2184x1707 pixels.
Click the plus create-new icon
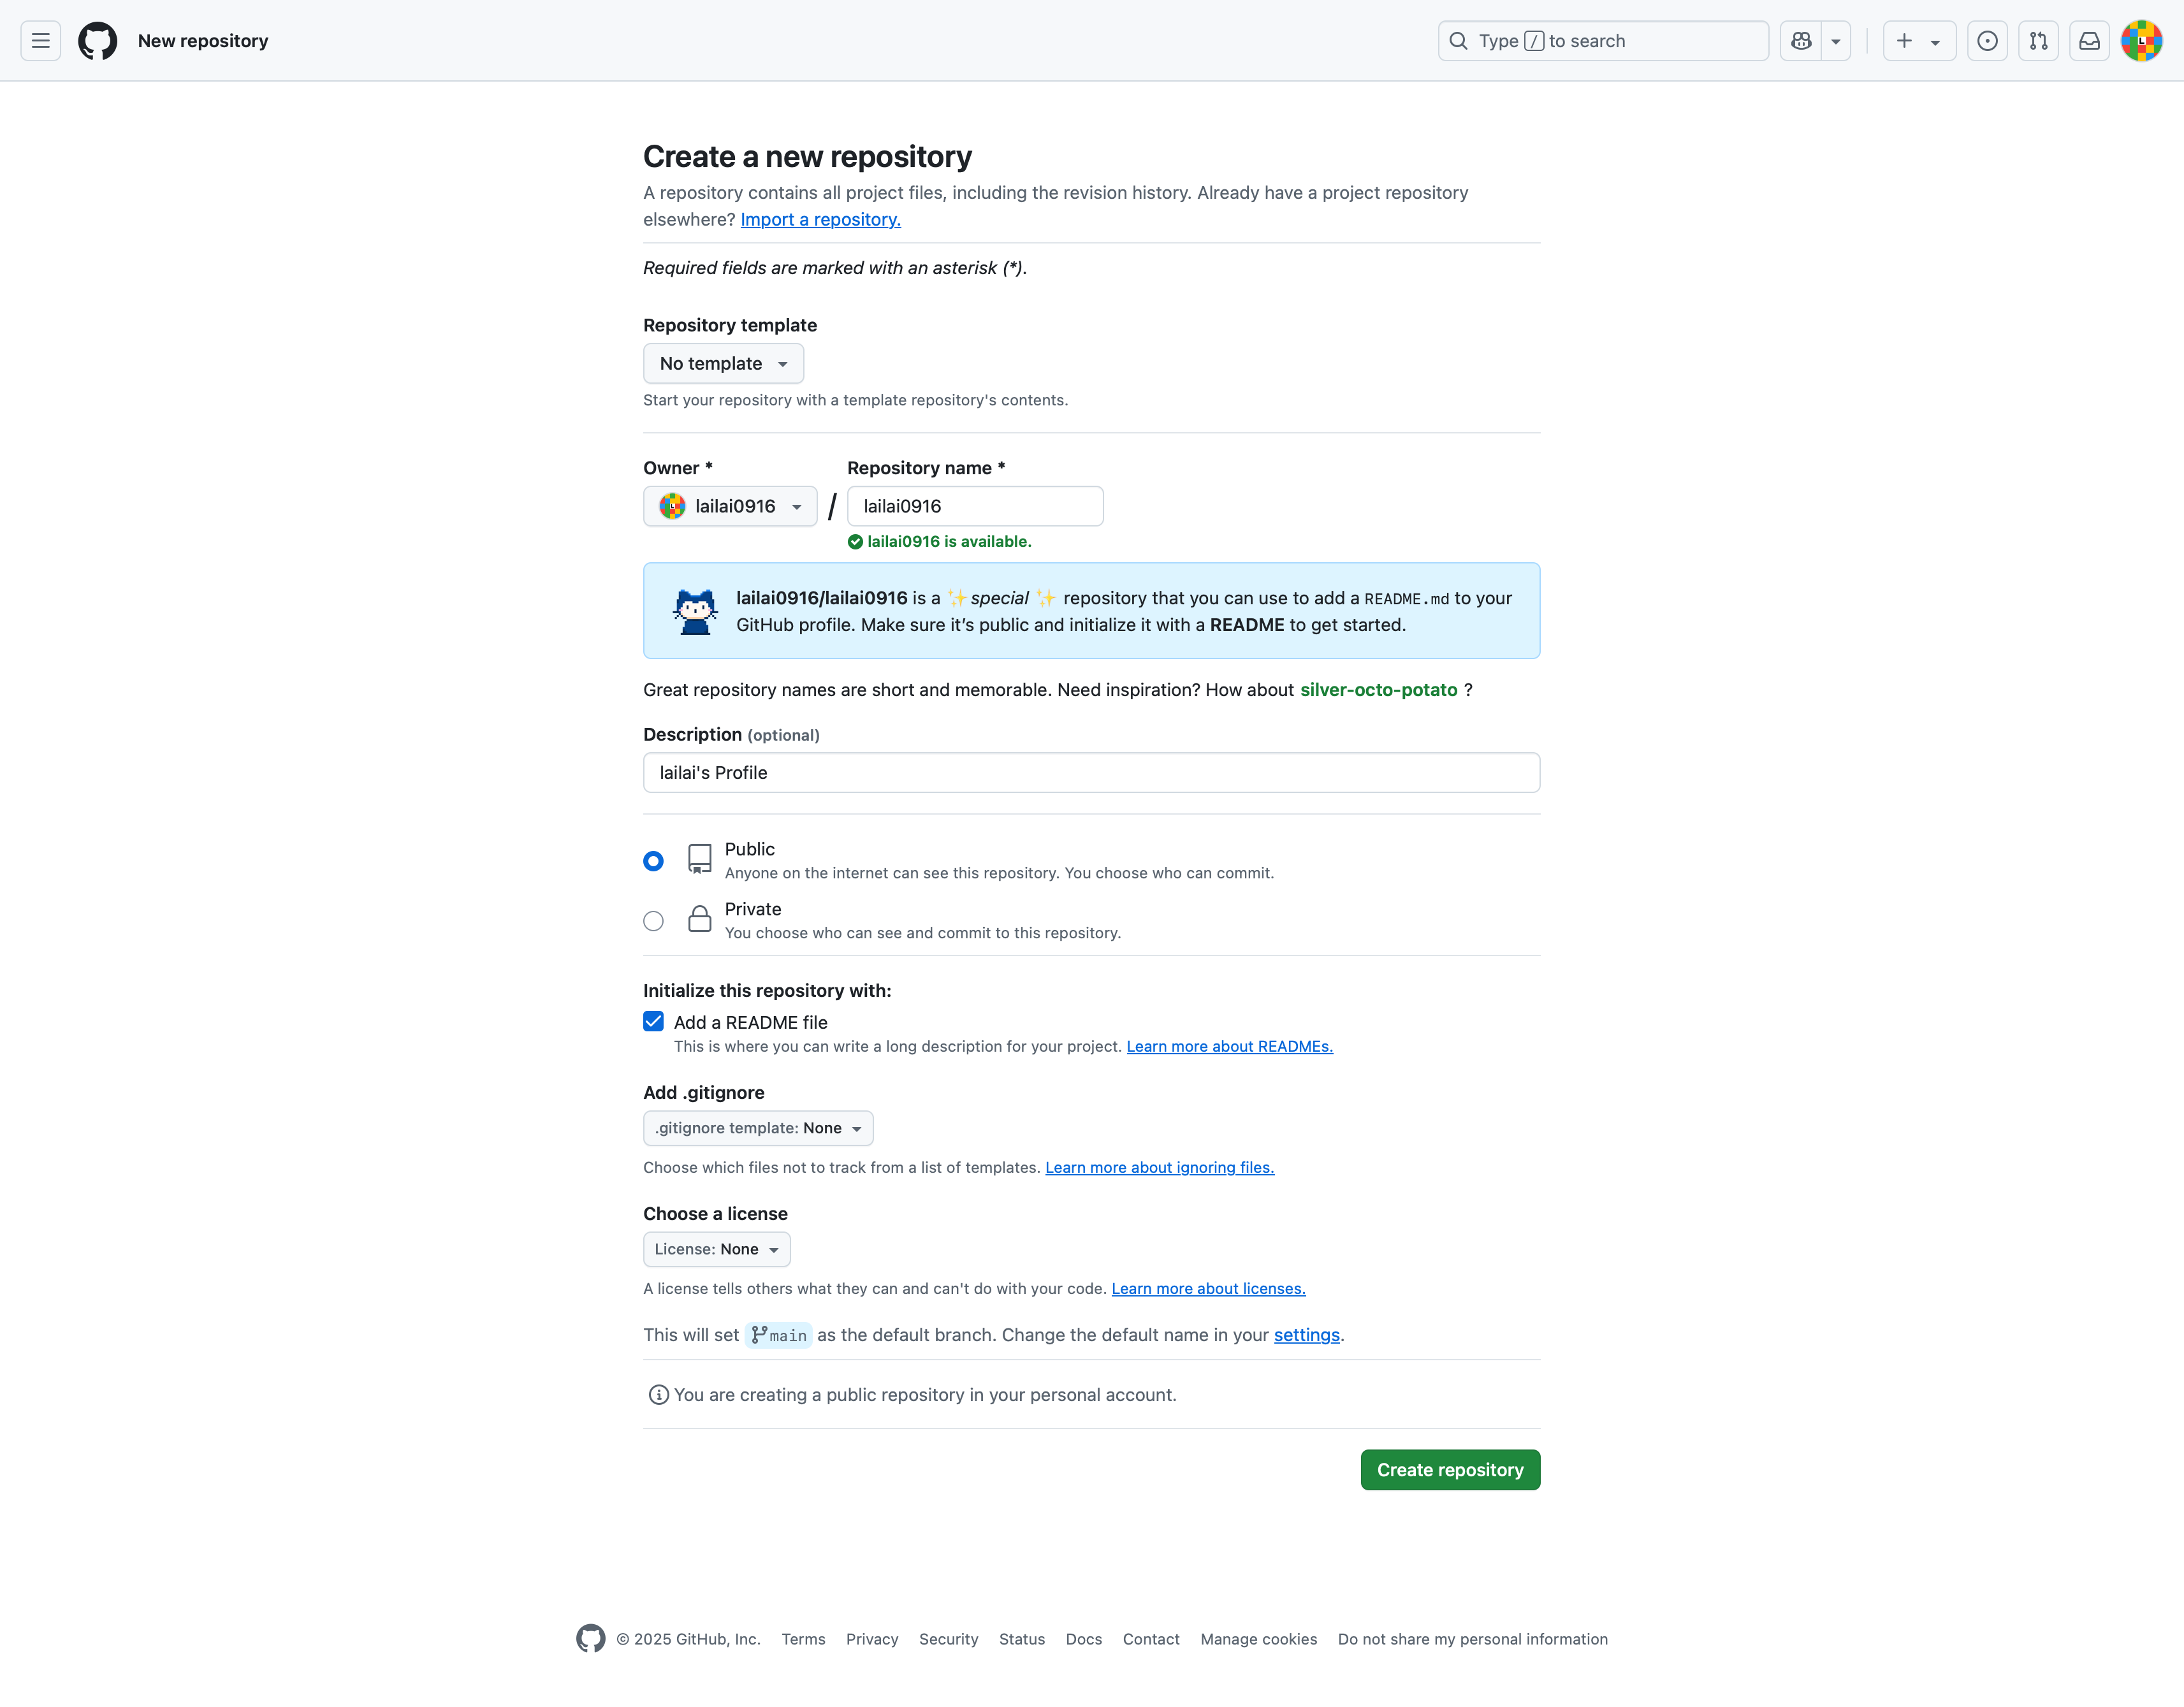click(1905, 41)
